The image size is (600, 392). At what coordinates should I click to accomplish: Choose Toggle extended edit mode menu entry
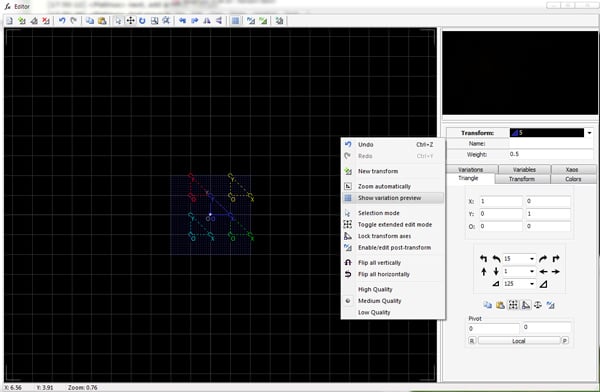[393, 224]
